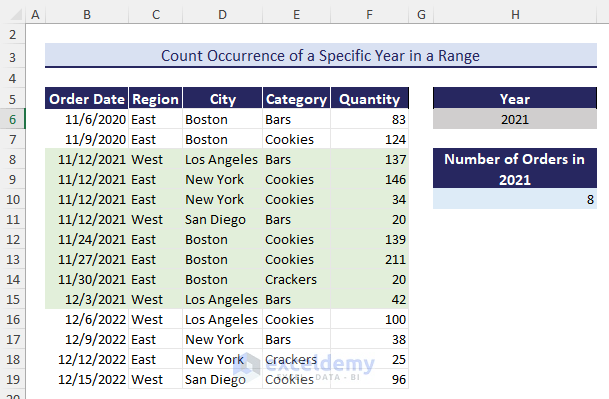Select date cell 11/9/2020

87,139
